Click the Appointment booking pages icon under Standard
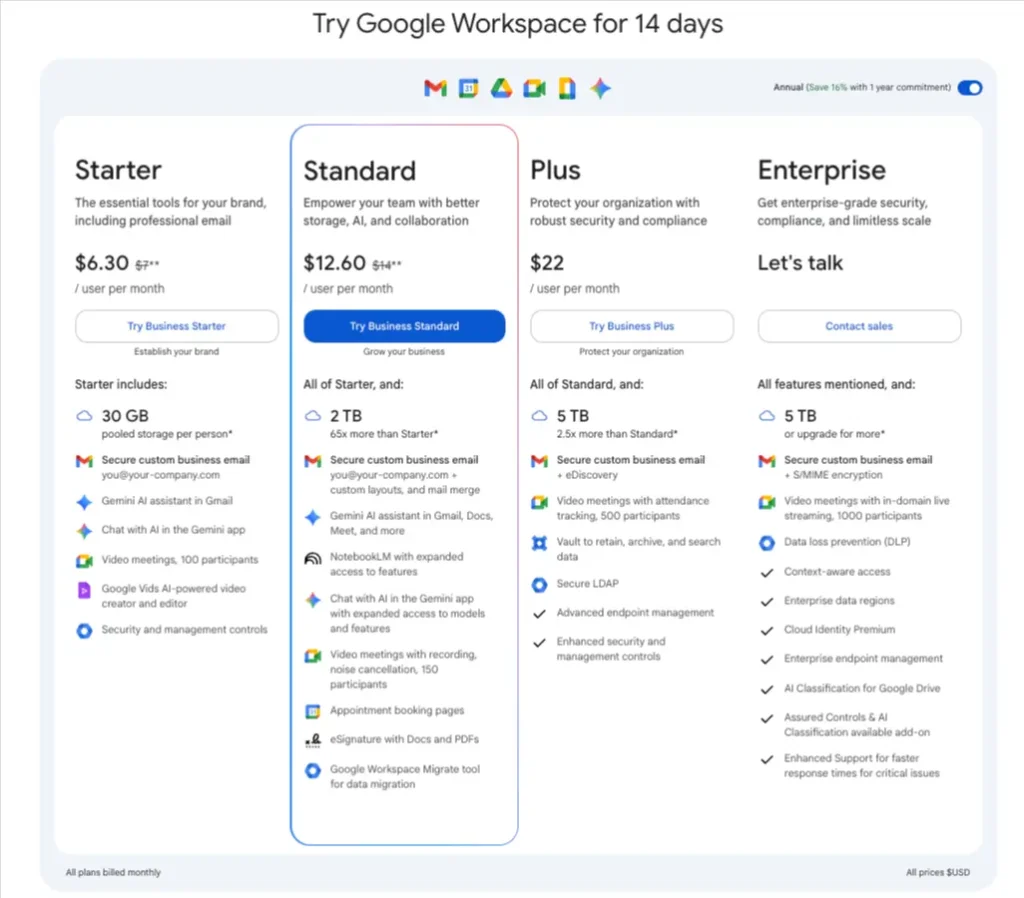This screenshot has height=898, width=1024. click(311, 711)
